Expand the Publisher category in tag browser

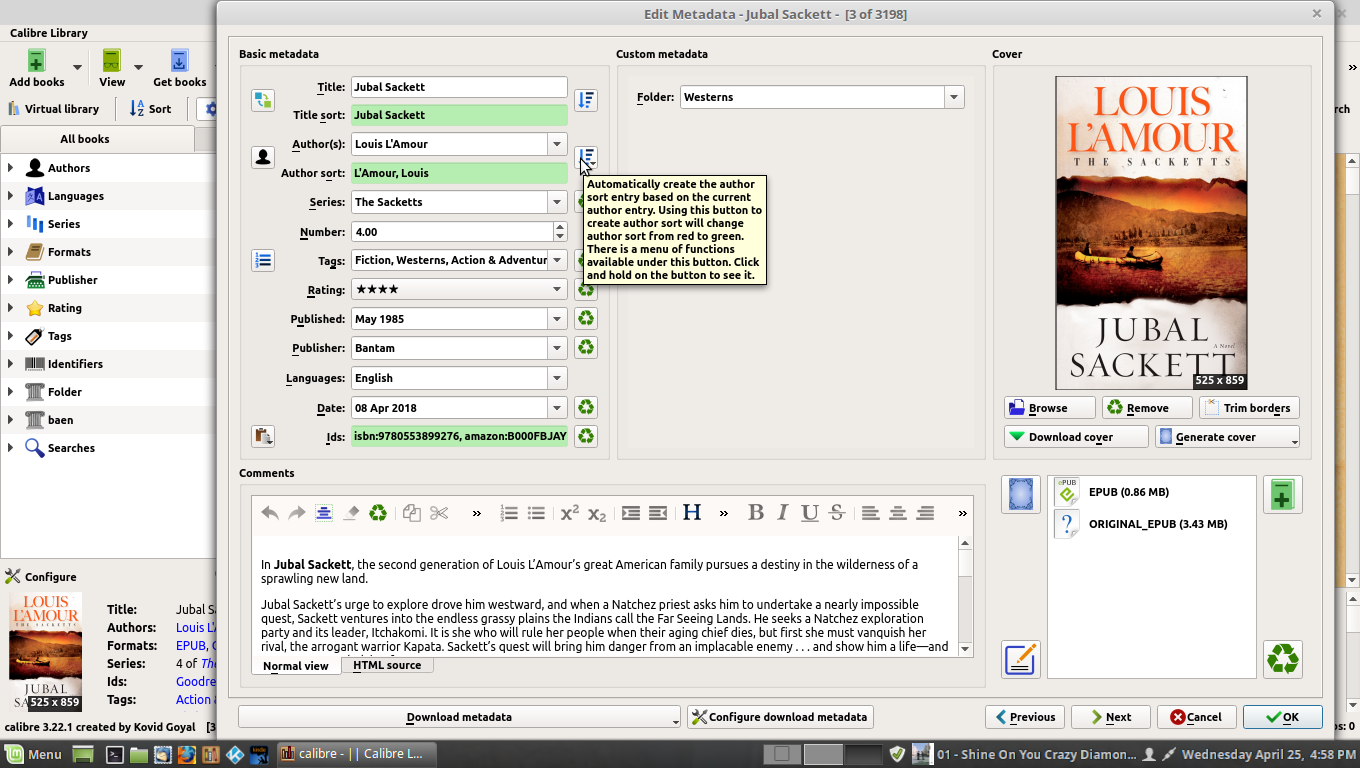pos(11,280)
